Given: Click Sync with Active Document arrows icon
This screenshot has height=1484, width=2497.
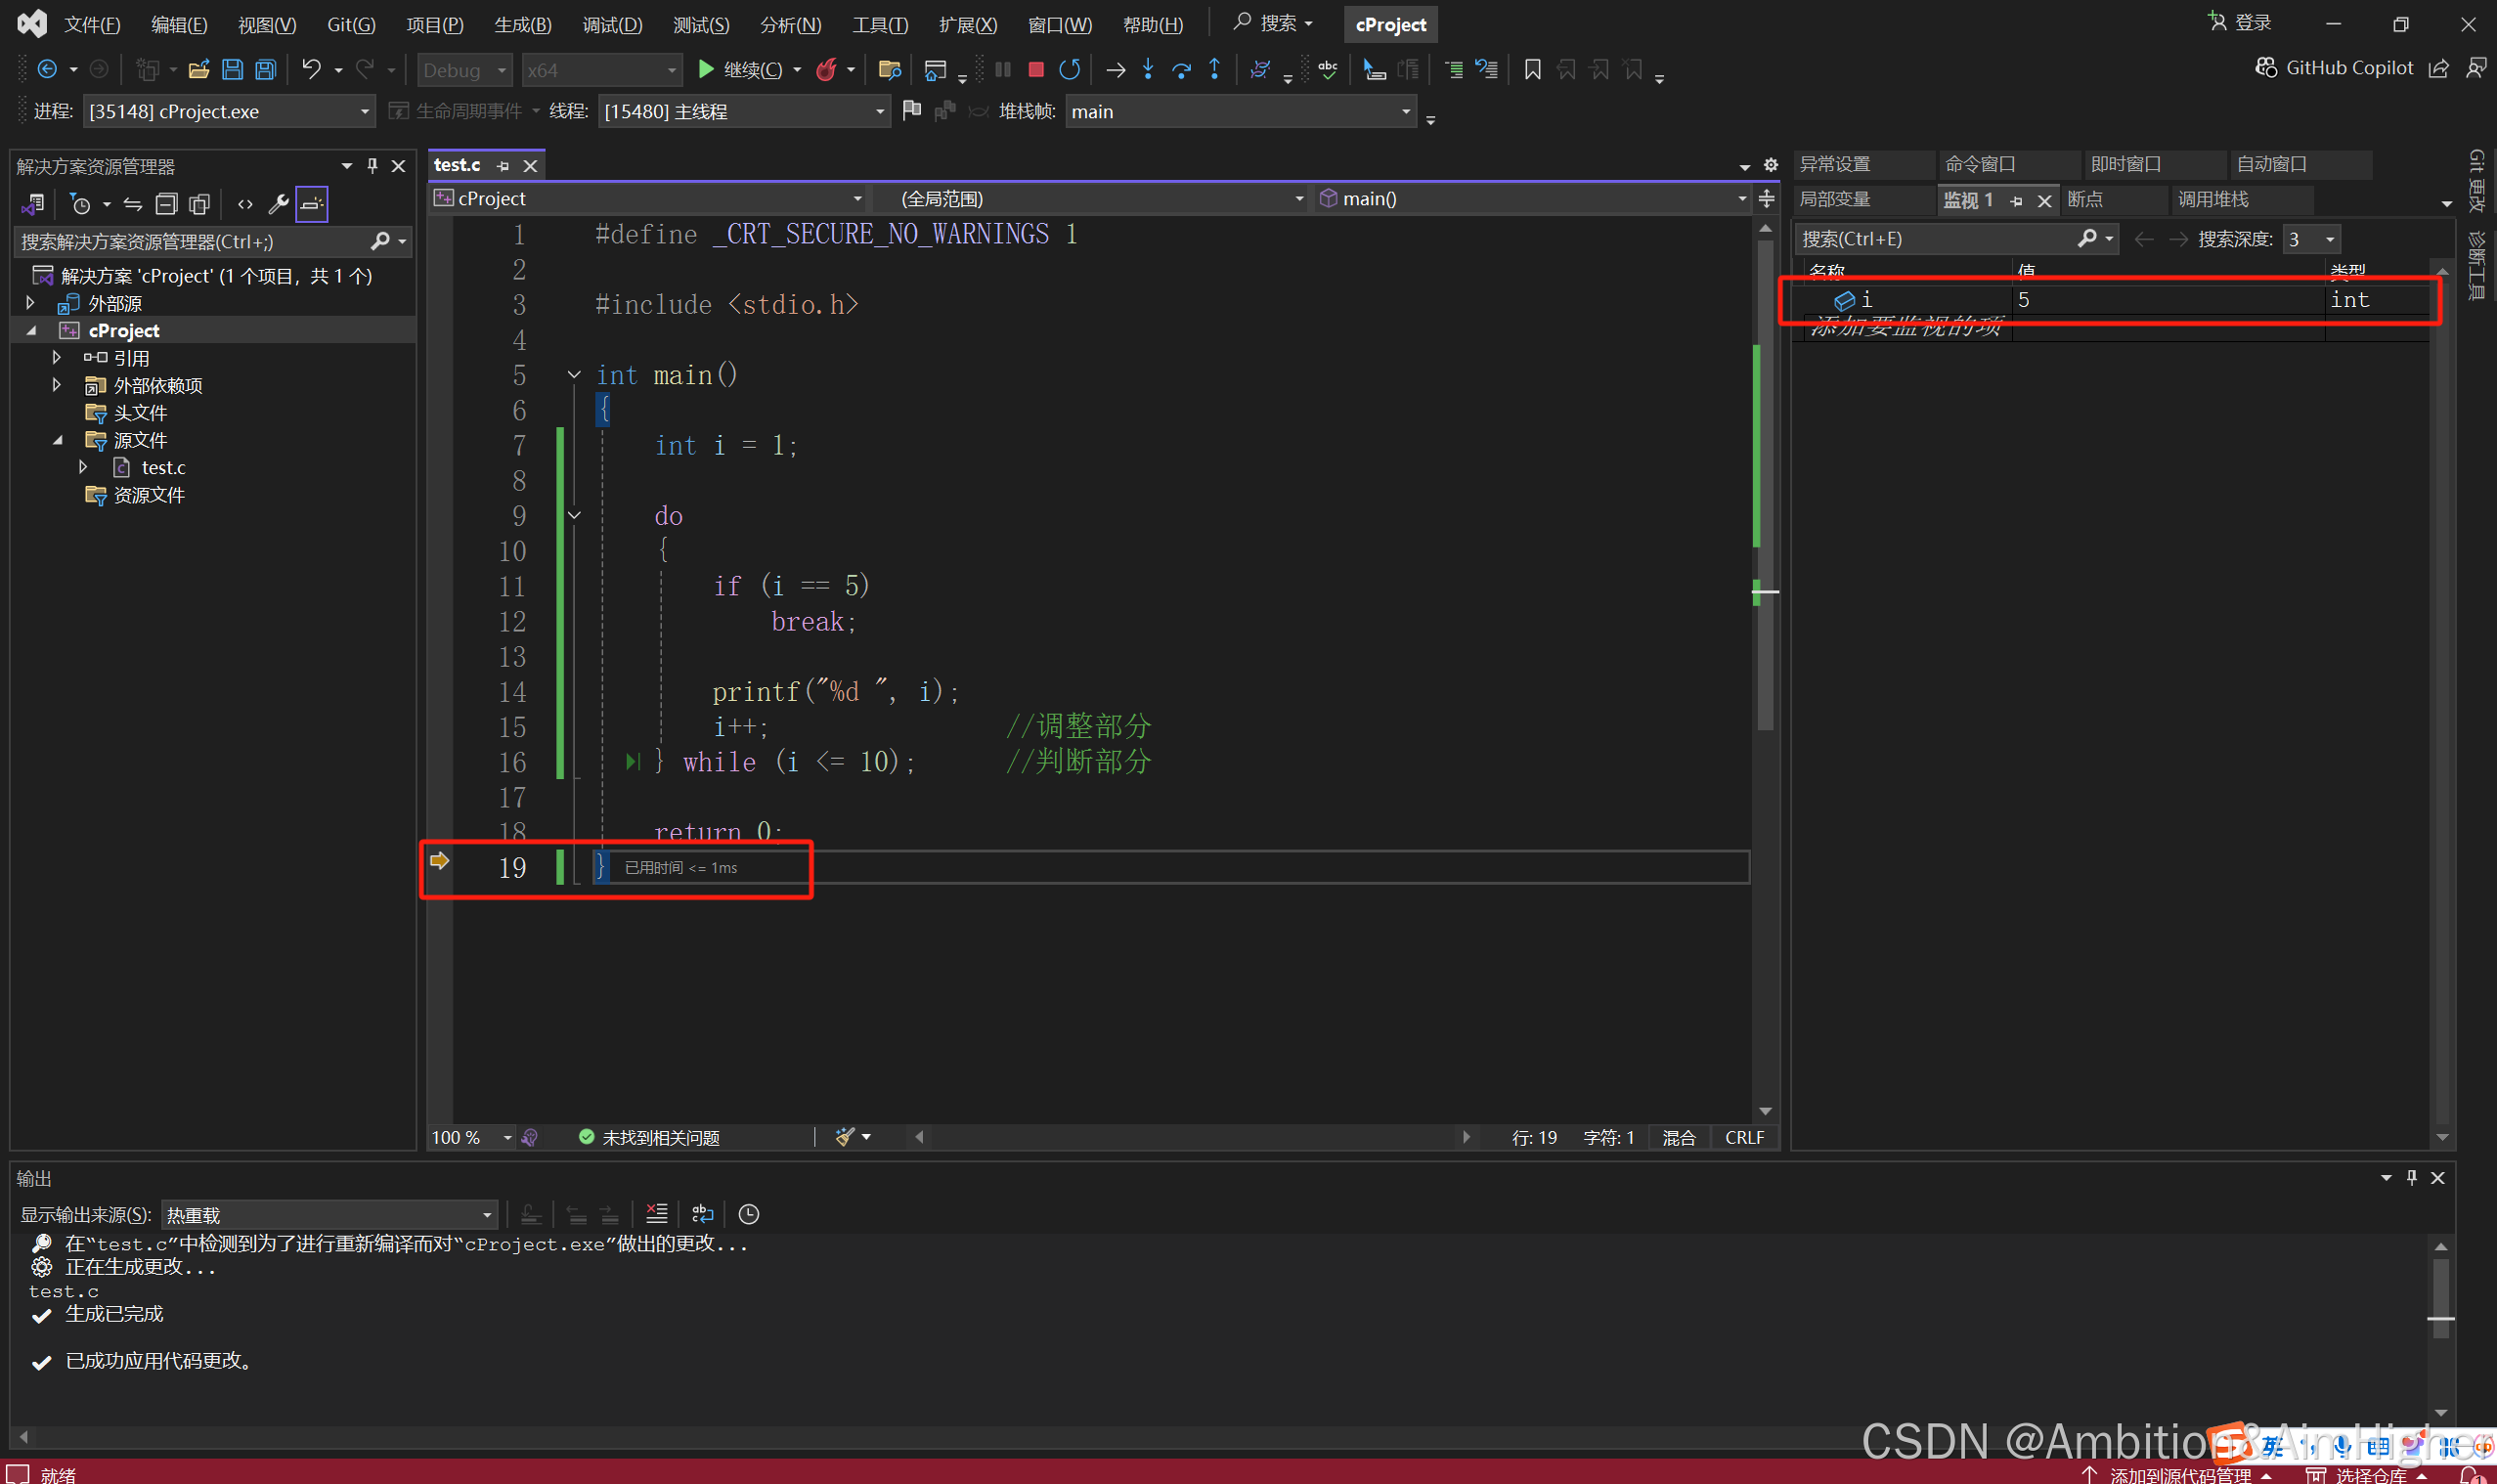Looking at the screenshot, I should [132, 204].
